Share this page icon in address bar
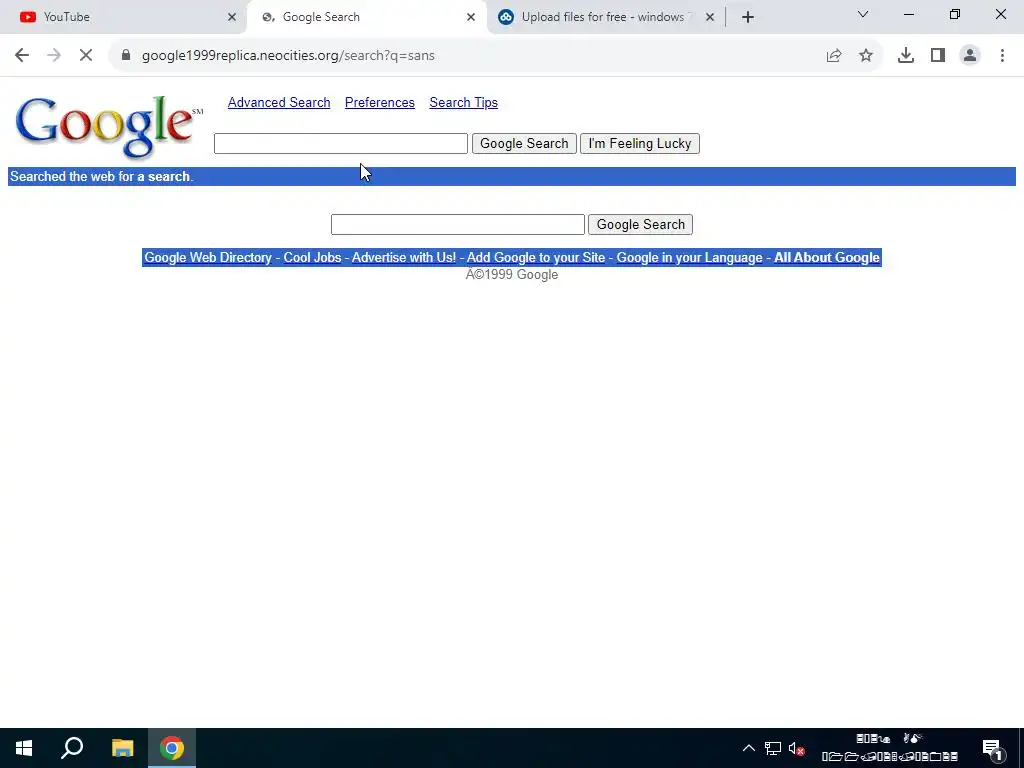Image resolution: width=1024 pixels, height=768 pixels. tap(834, 56)
